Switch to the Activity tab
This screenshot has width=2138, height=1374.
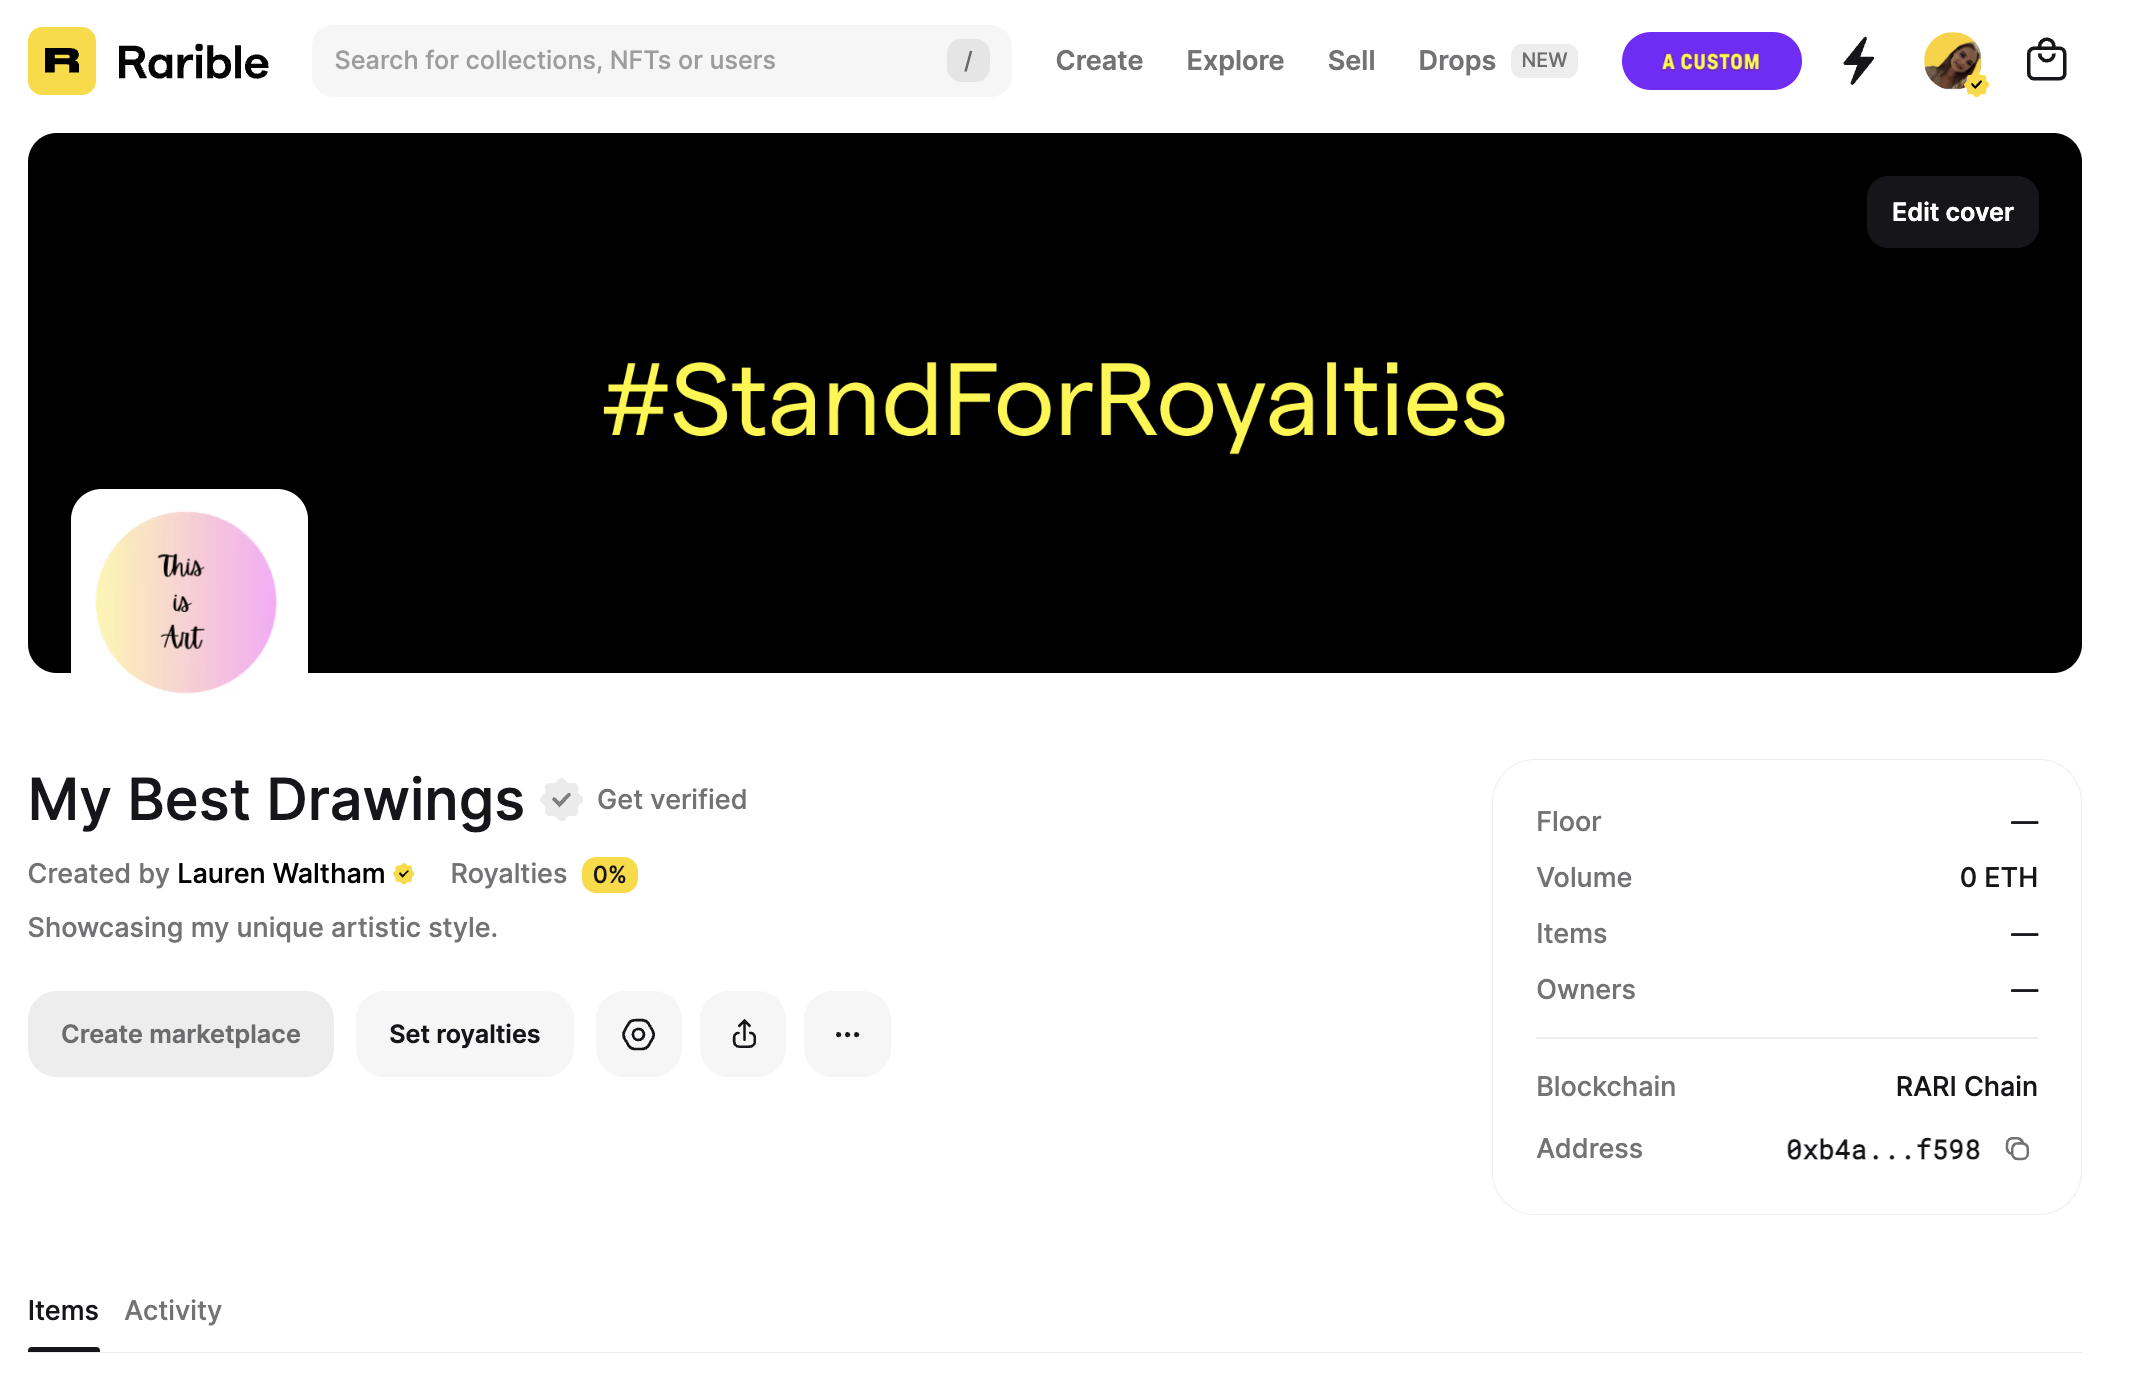173,1310
